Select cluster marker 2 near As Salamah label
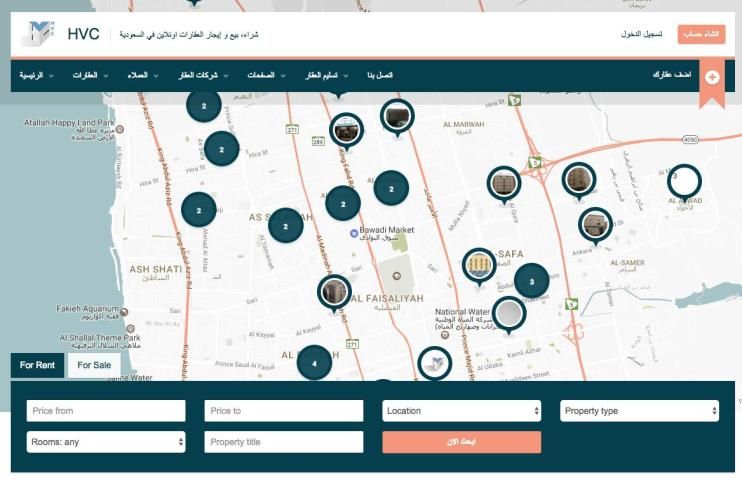 [285, 226]
